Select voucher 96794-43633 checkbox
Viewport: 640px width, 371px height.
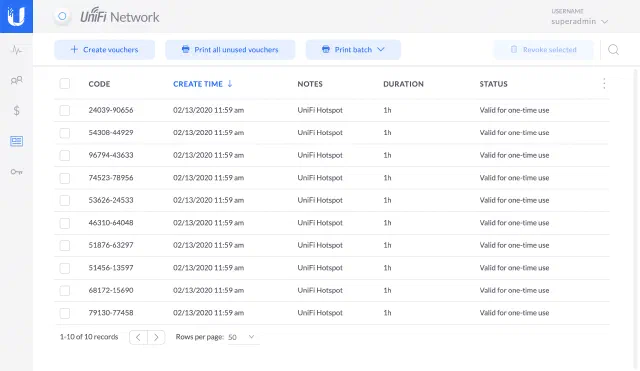tap(64, 155)
